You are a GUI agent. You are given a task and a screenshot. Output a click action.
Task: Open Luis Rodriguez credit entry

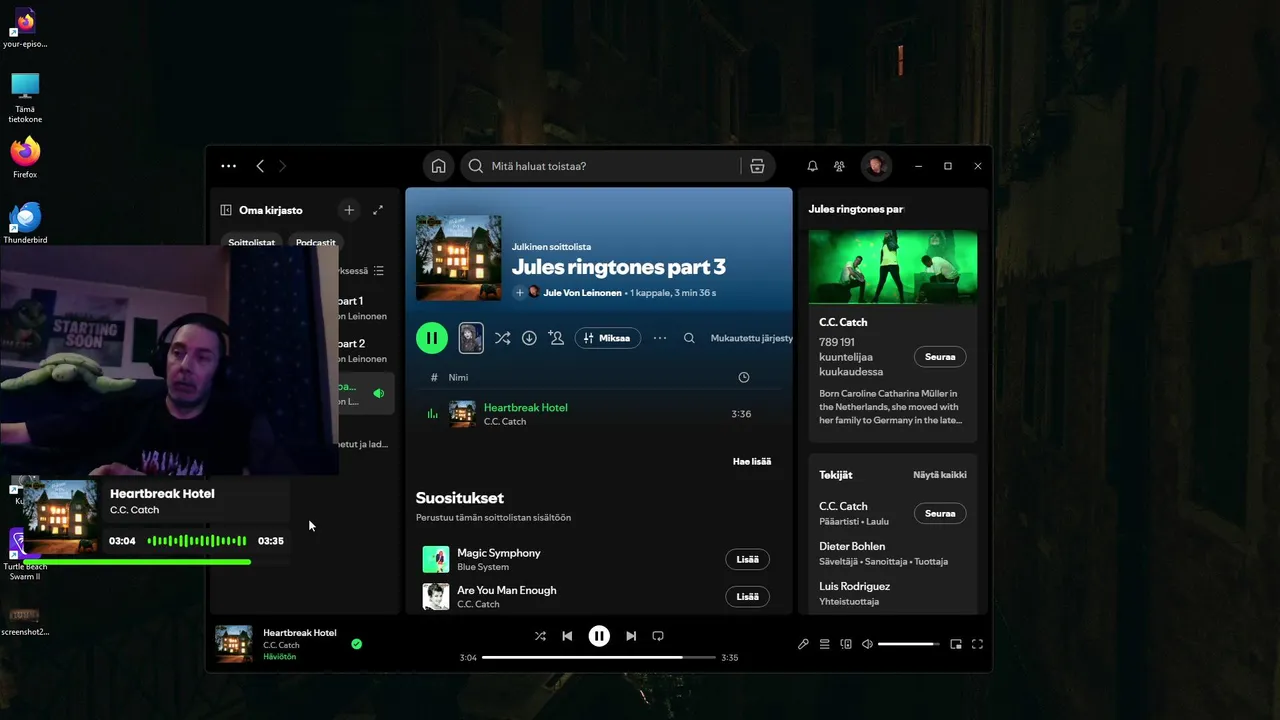coord(854,586)
